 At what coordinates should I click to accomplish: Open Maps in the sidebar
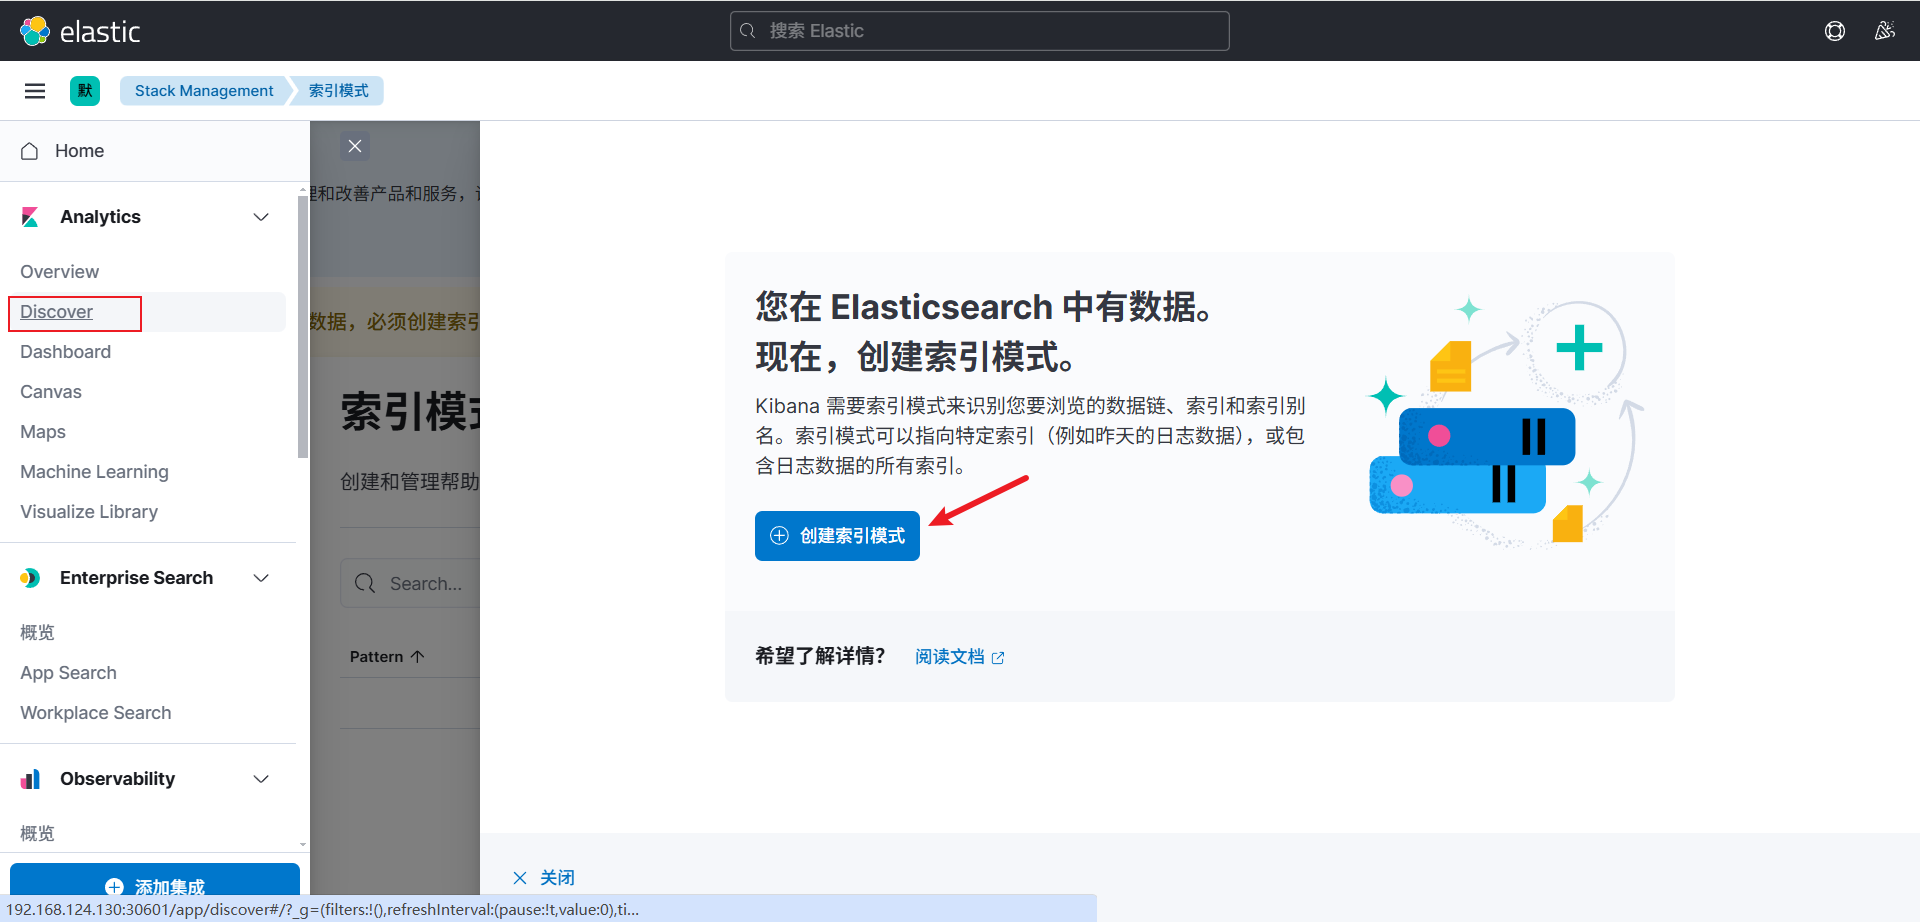[x=43, y=432]
